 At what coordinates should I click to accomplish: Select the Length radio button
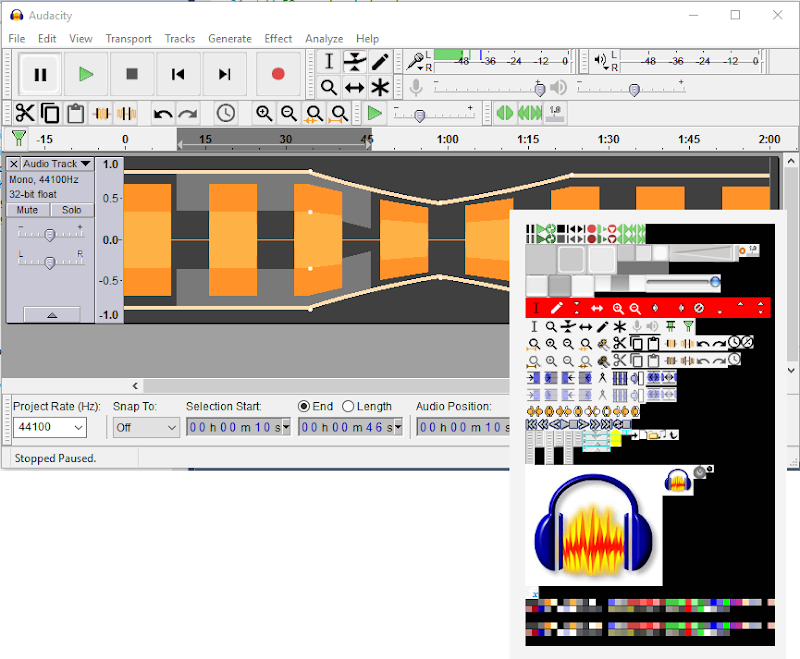click(348, 406)
